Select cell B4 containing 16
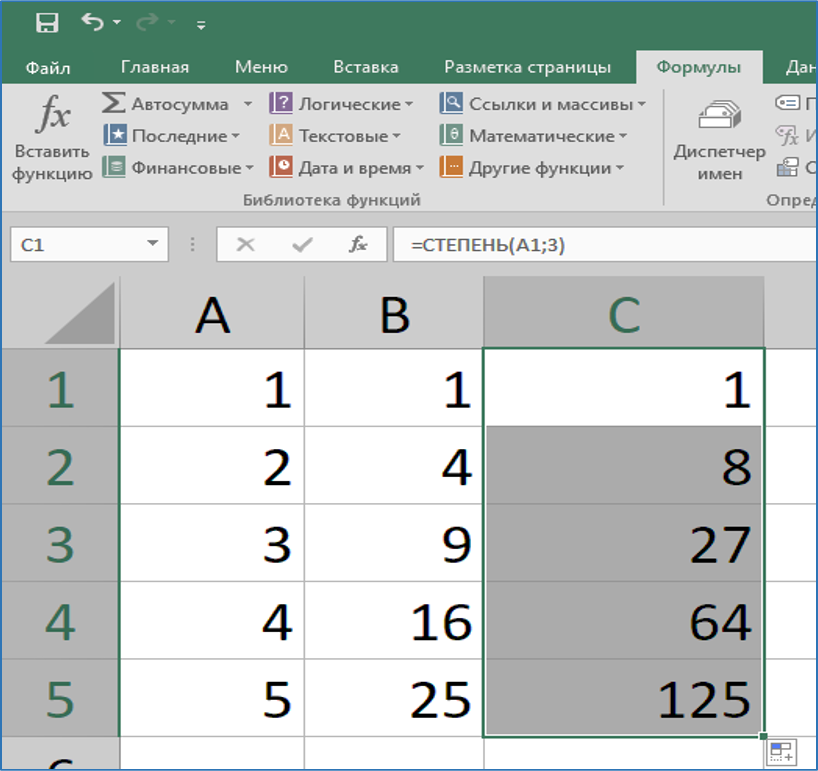The height and width of the screenshot is (771, 818). click(x=394, y=620)
